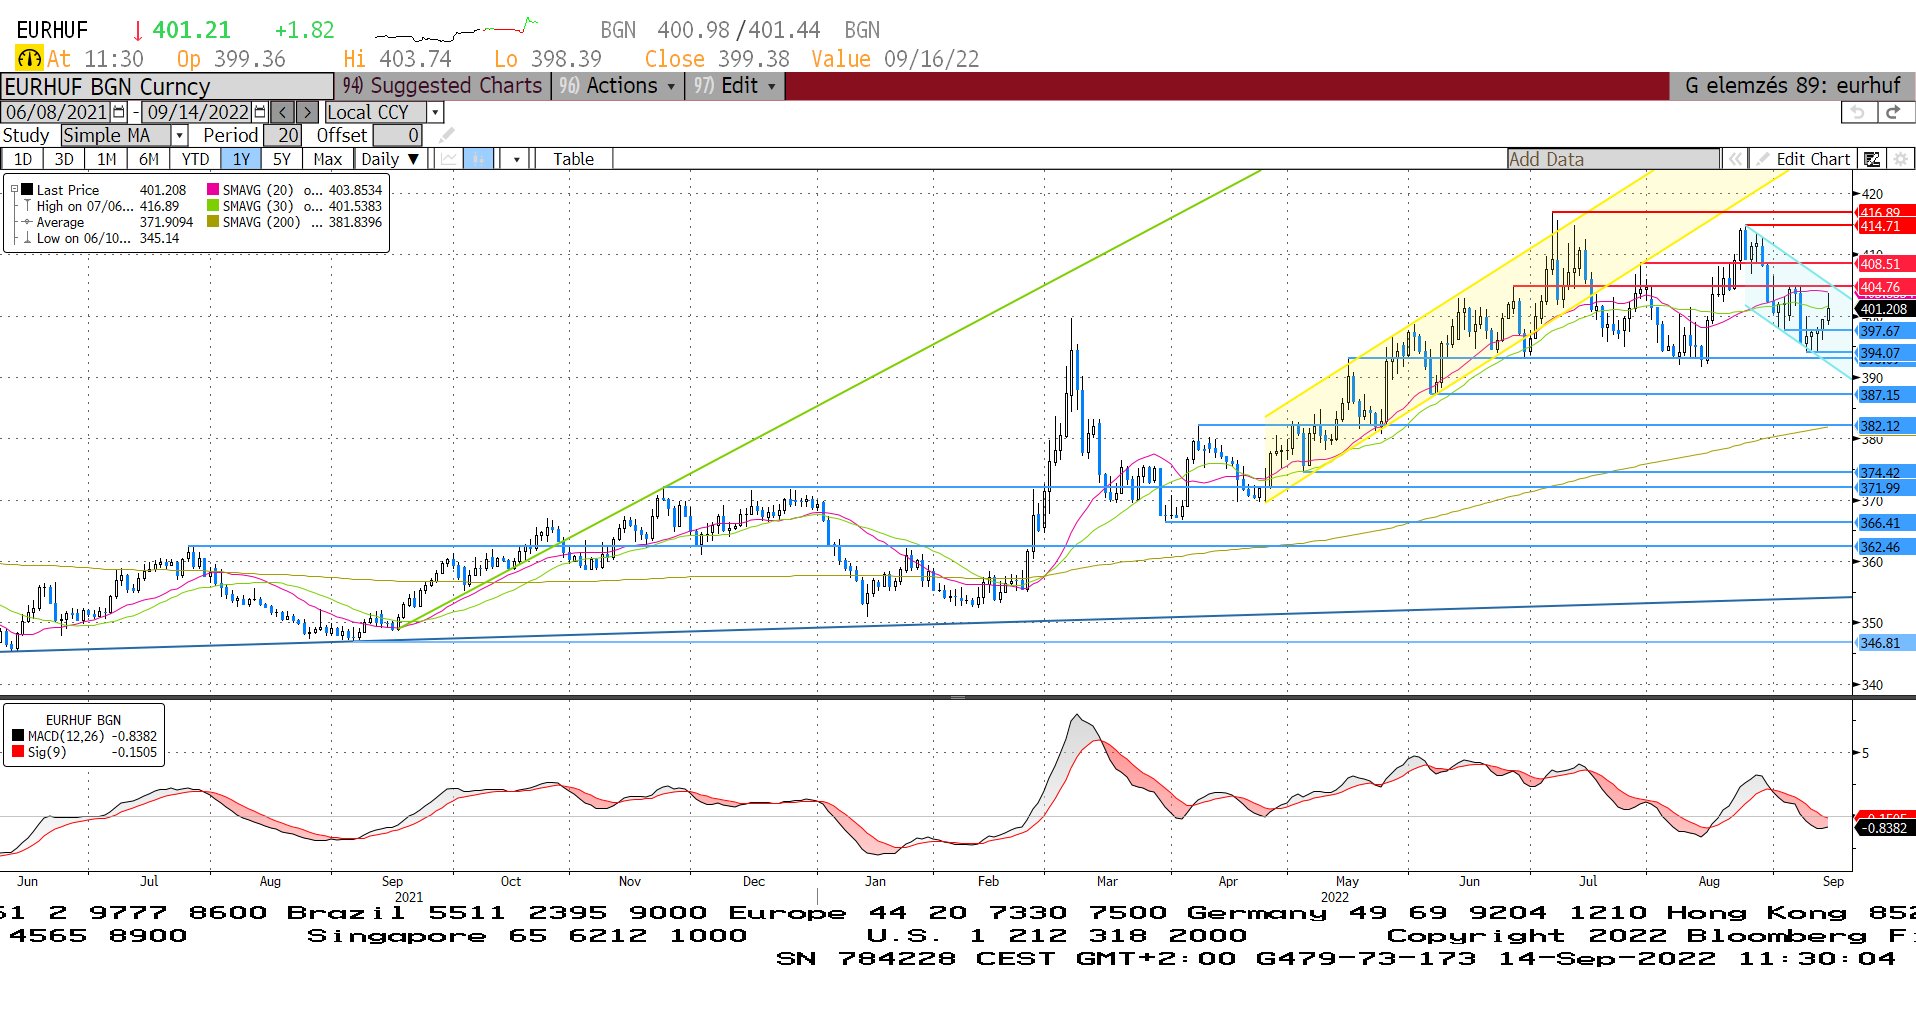The width and height of the screenshot is (1916, 1014).
Task: Click the Last Price black color swatch
Action: [27, 189]
